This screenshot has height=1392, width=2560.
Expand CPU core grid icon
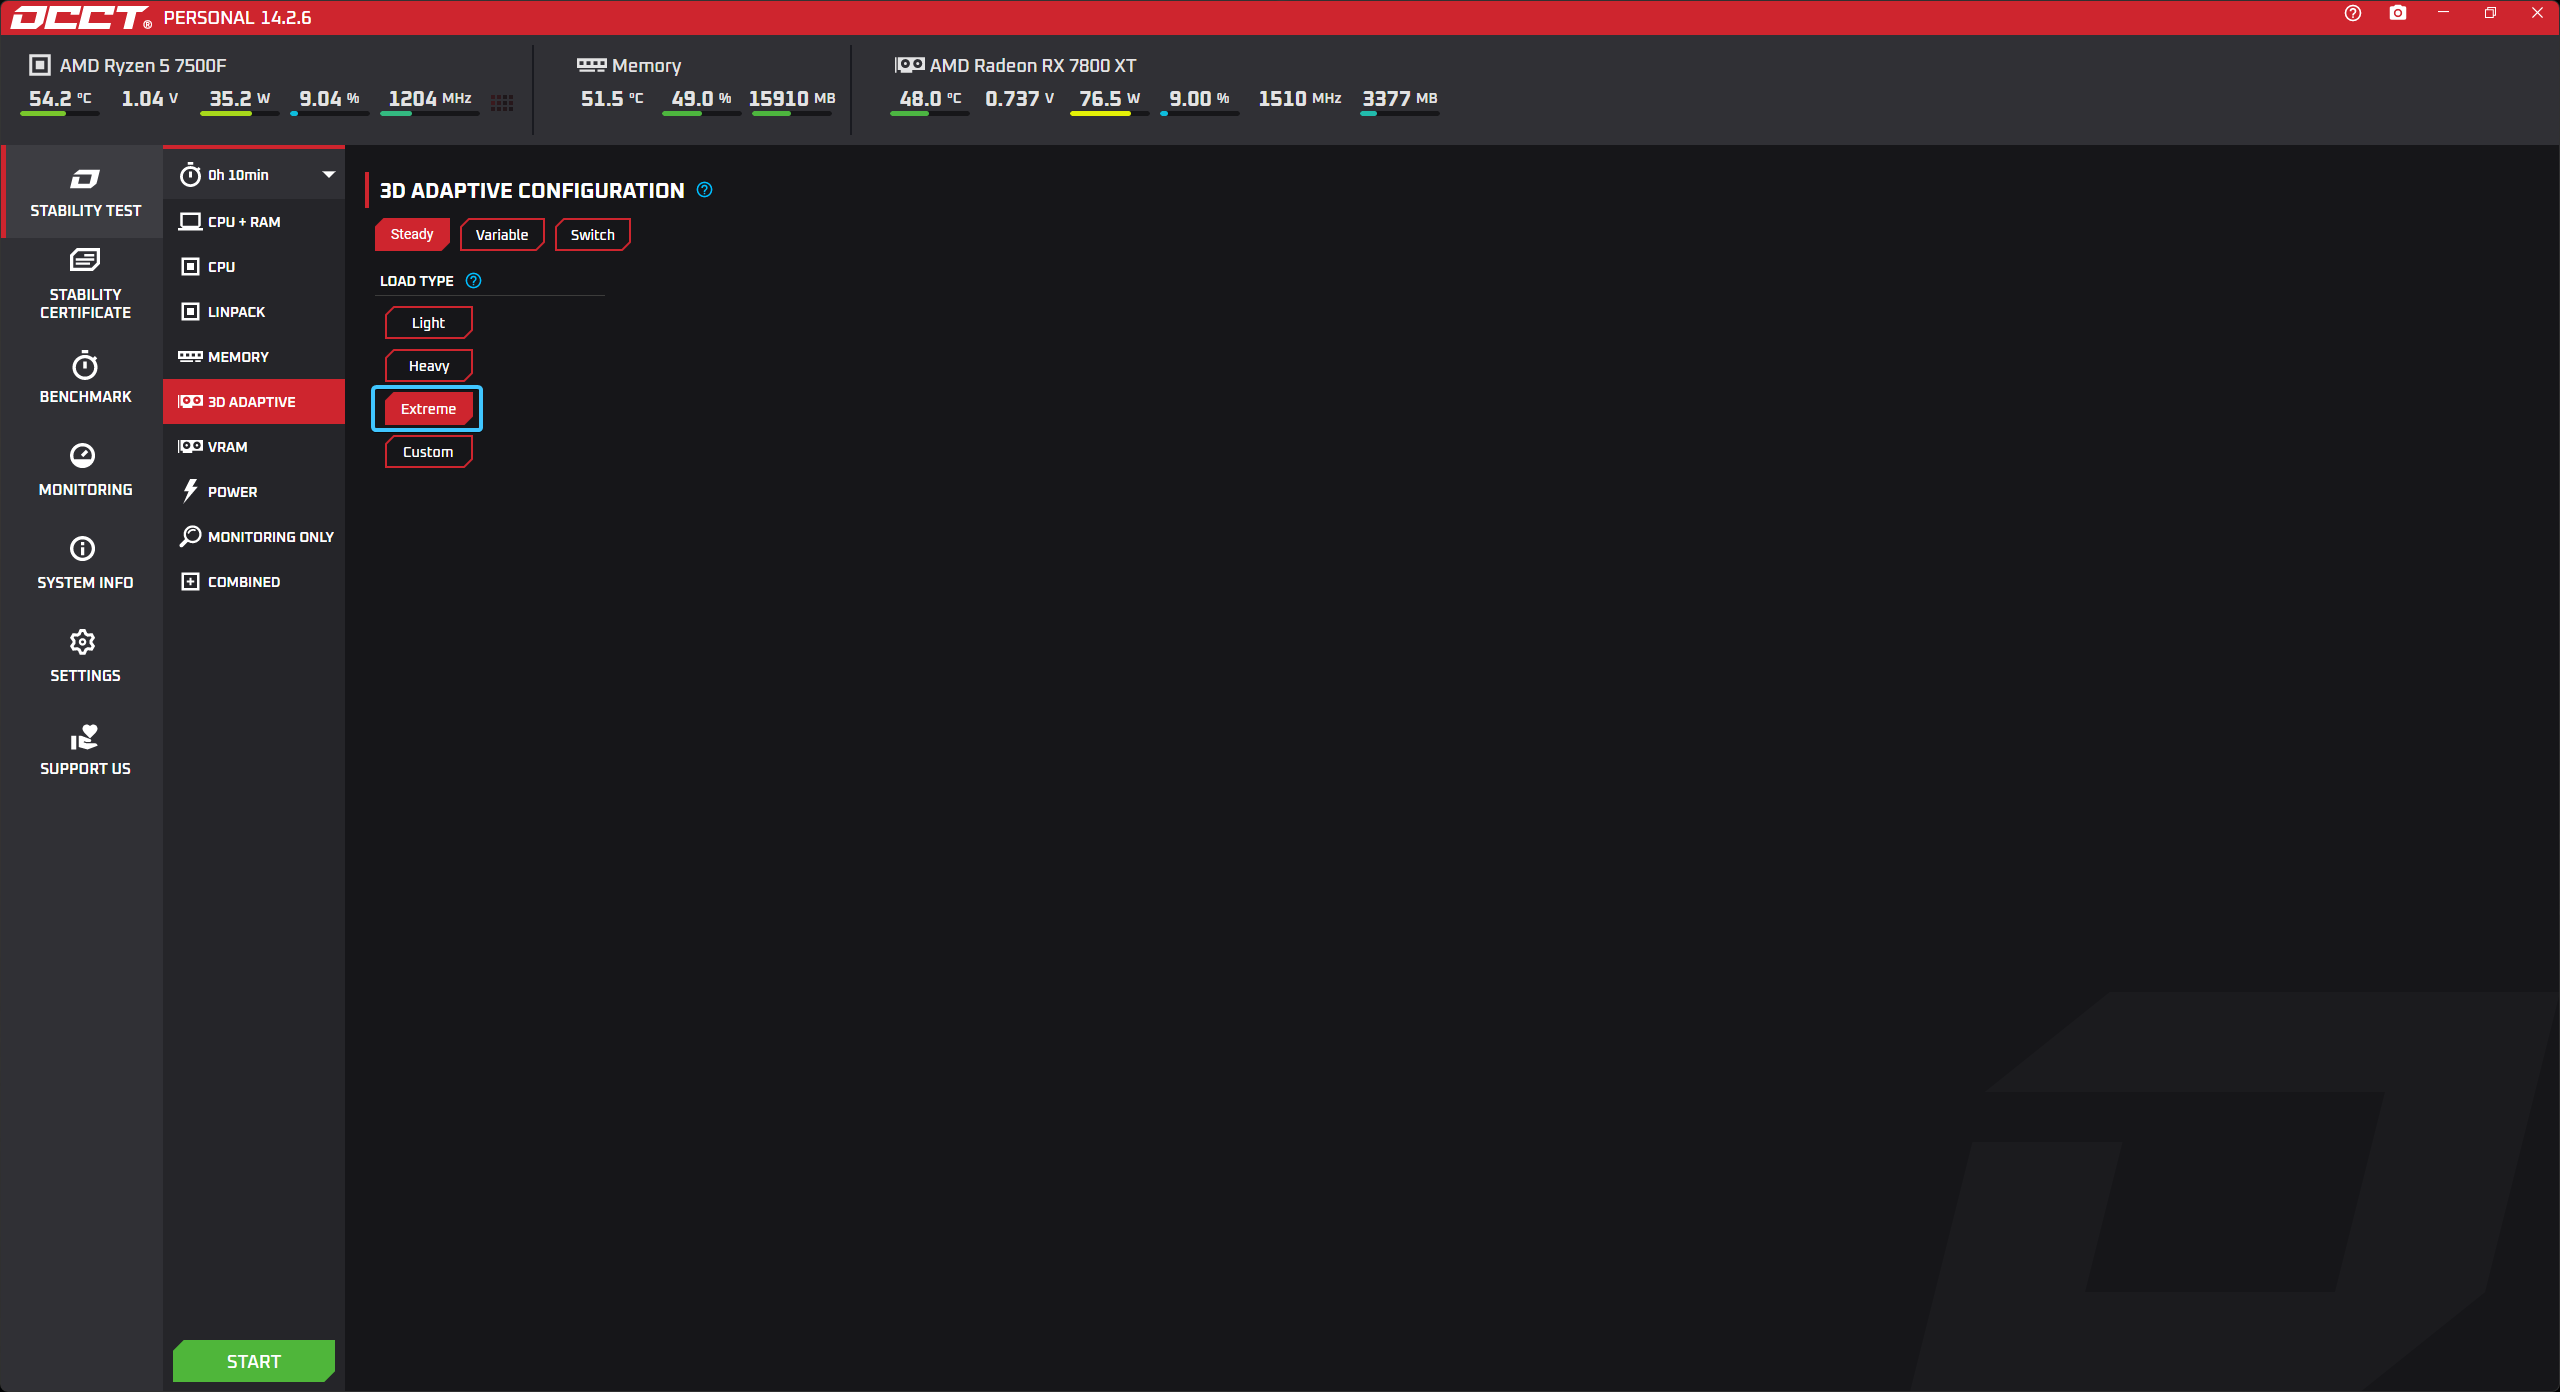502,102
